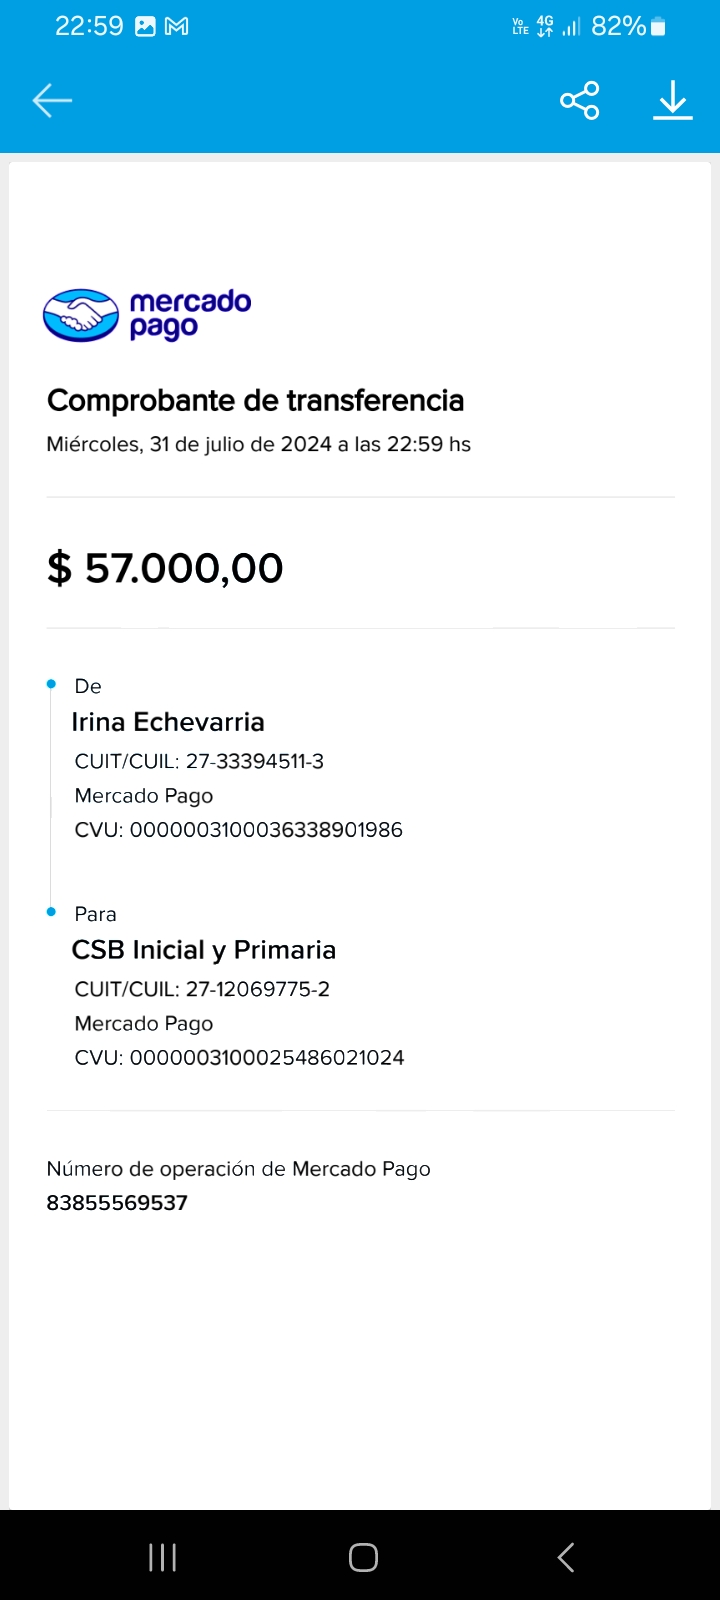Tap the gallery notification icon in status bar

146,27
